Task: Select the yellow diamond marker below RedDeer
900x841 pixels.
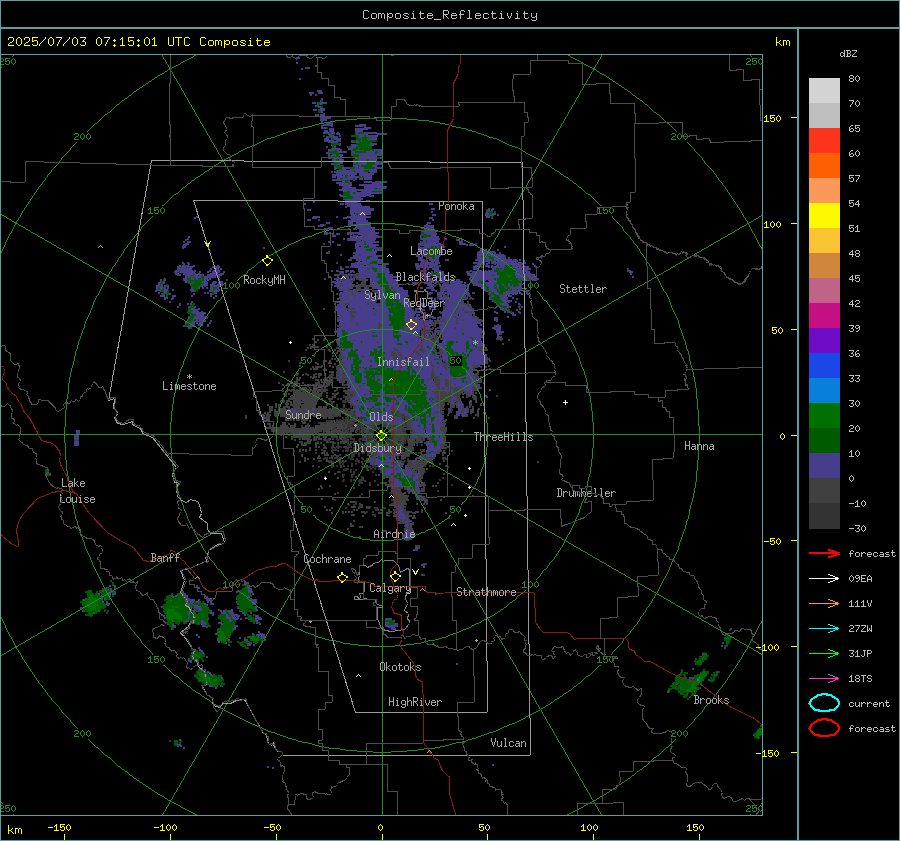Action: coord(412,325)
